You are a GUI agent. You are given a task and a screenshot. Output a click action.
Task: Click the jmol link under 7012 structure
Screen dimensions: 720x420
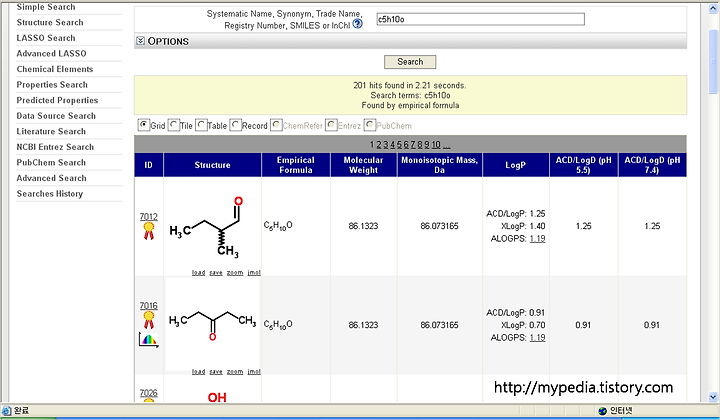[254, 273]
